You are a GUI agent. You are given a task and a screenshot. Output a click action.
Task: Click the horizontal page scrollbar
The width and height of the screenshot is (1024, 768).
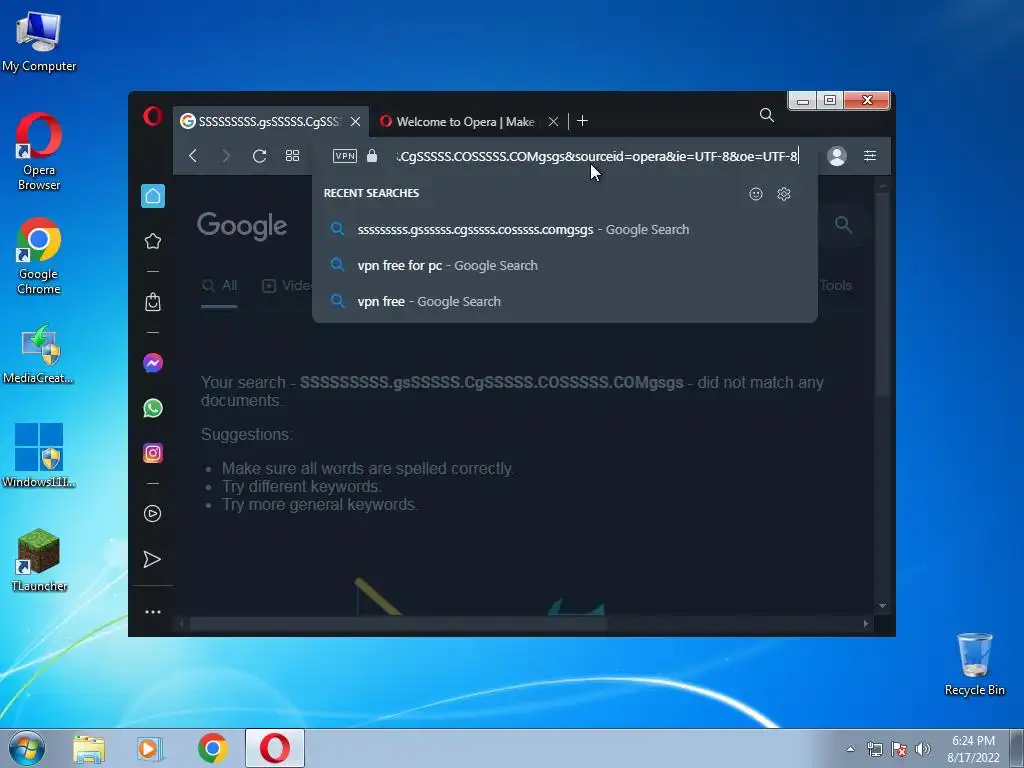pos(398,624)
